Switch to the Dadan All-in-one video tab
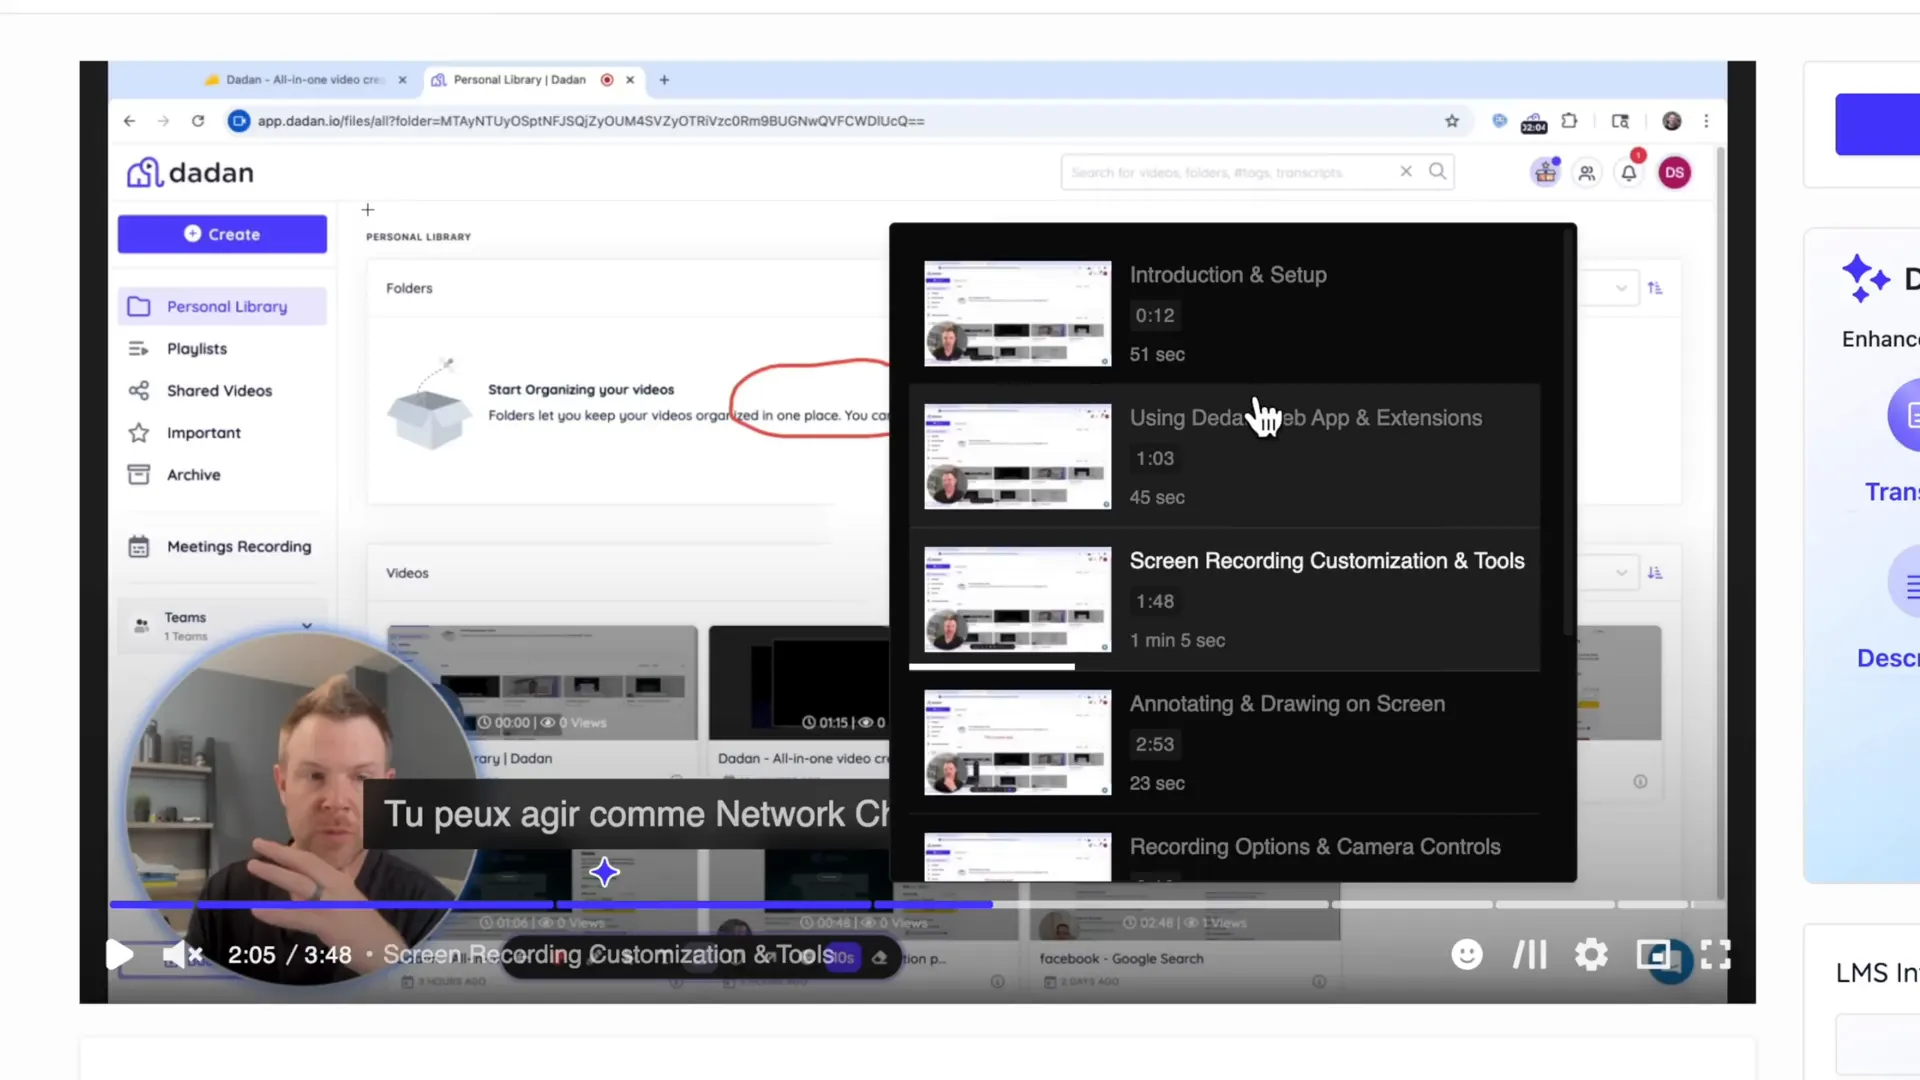The width and height of the screenshot is (1920, 1080). click(x=303, y=80)
